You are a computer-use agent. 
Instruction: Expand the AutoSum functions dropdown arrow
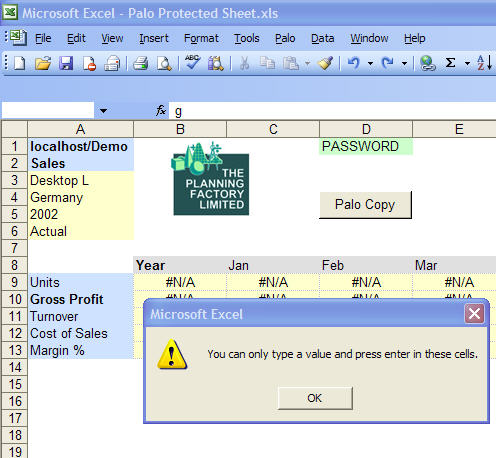coord(467,63)
